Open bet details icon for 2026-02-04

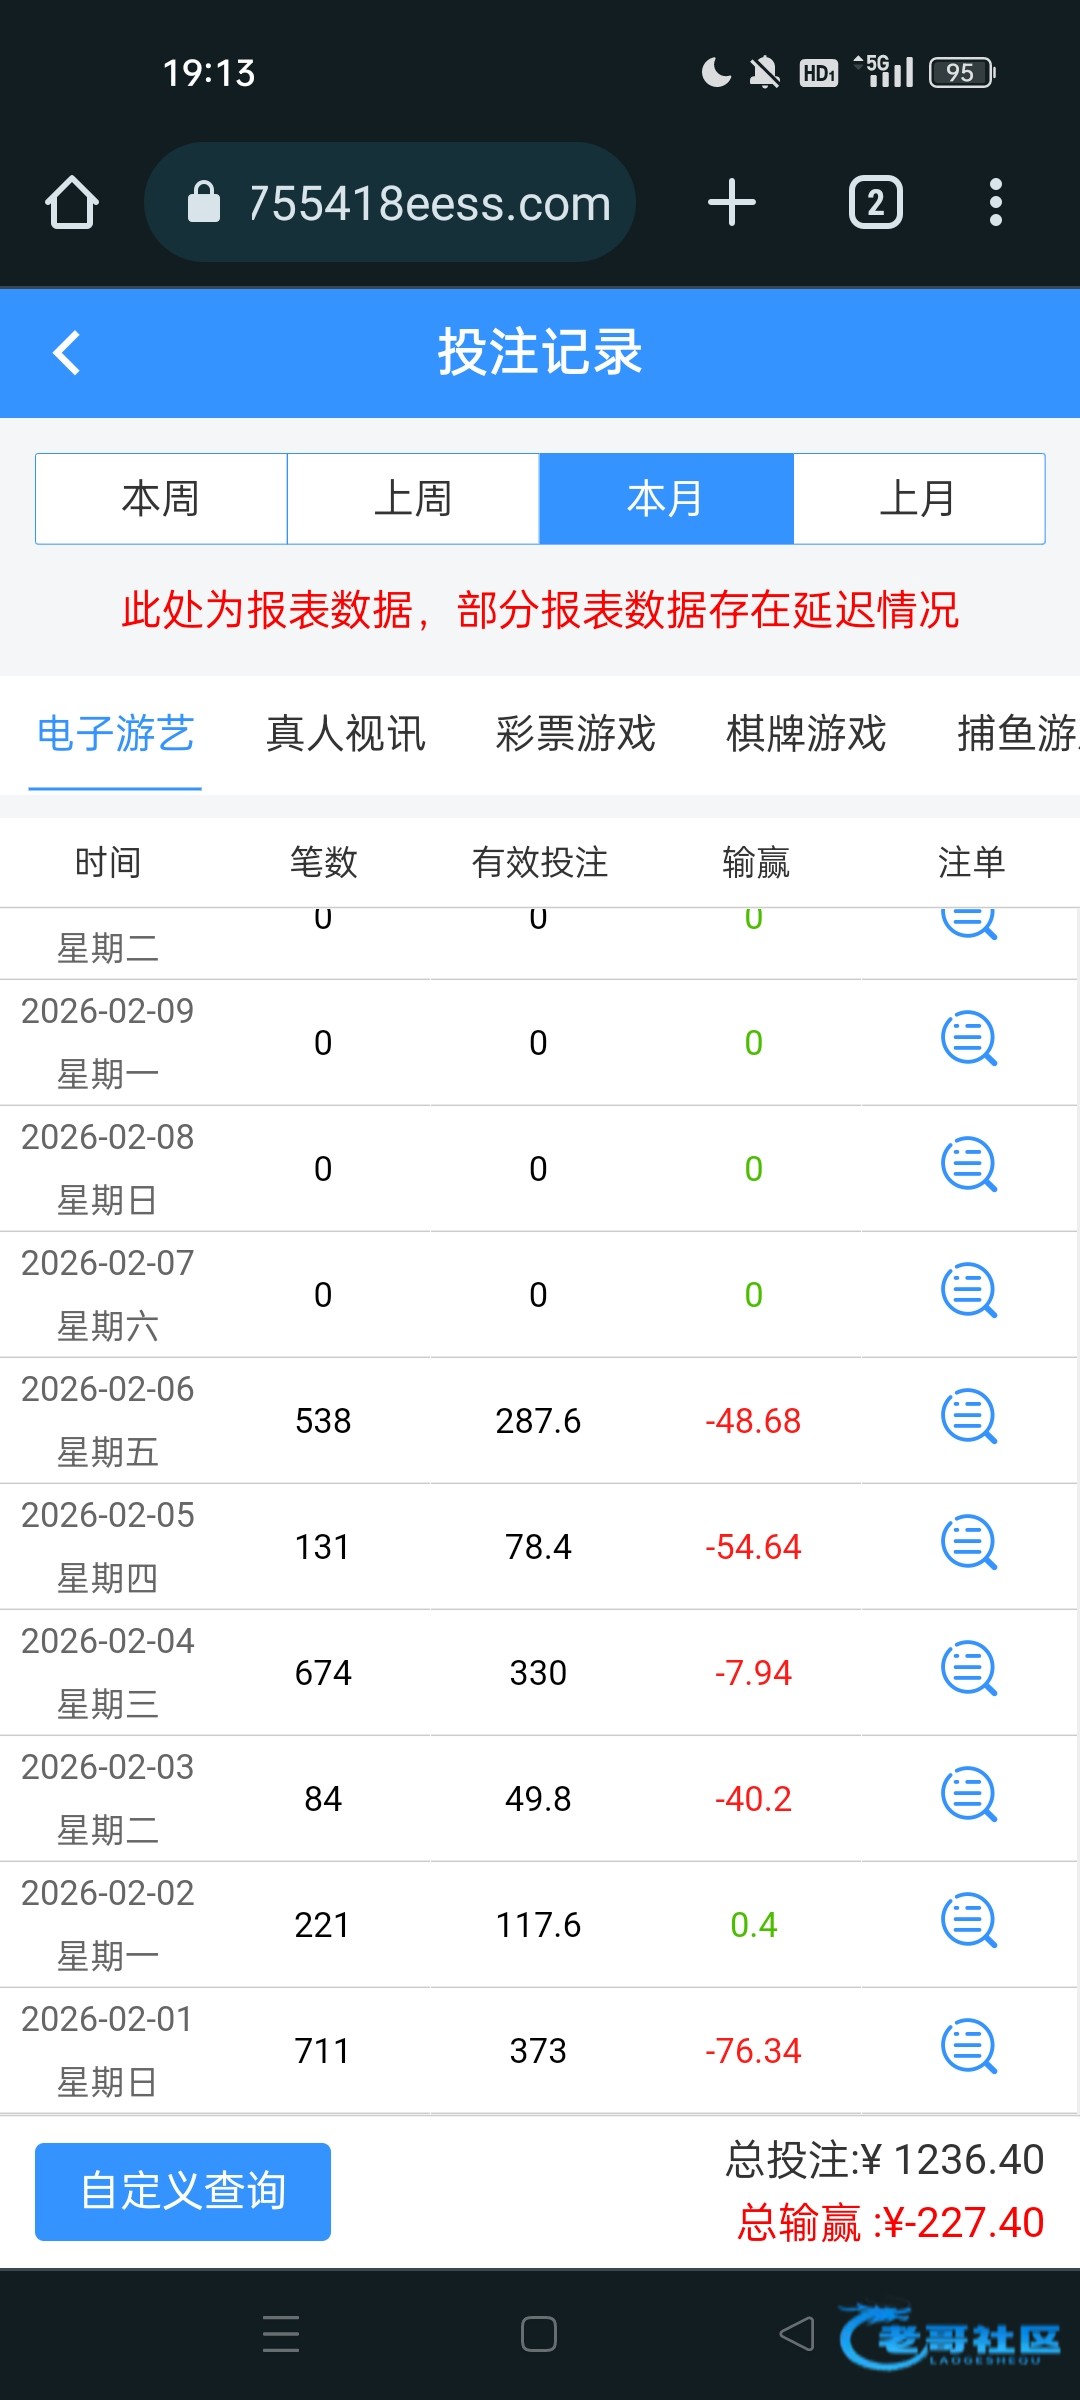[x=968, y=1670]
